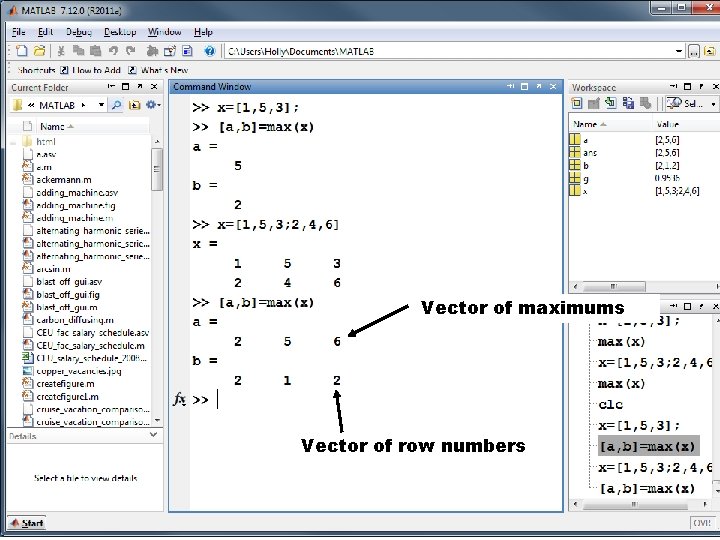Click the Save Workspace icon

[x=628, y=103]
